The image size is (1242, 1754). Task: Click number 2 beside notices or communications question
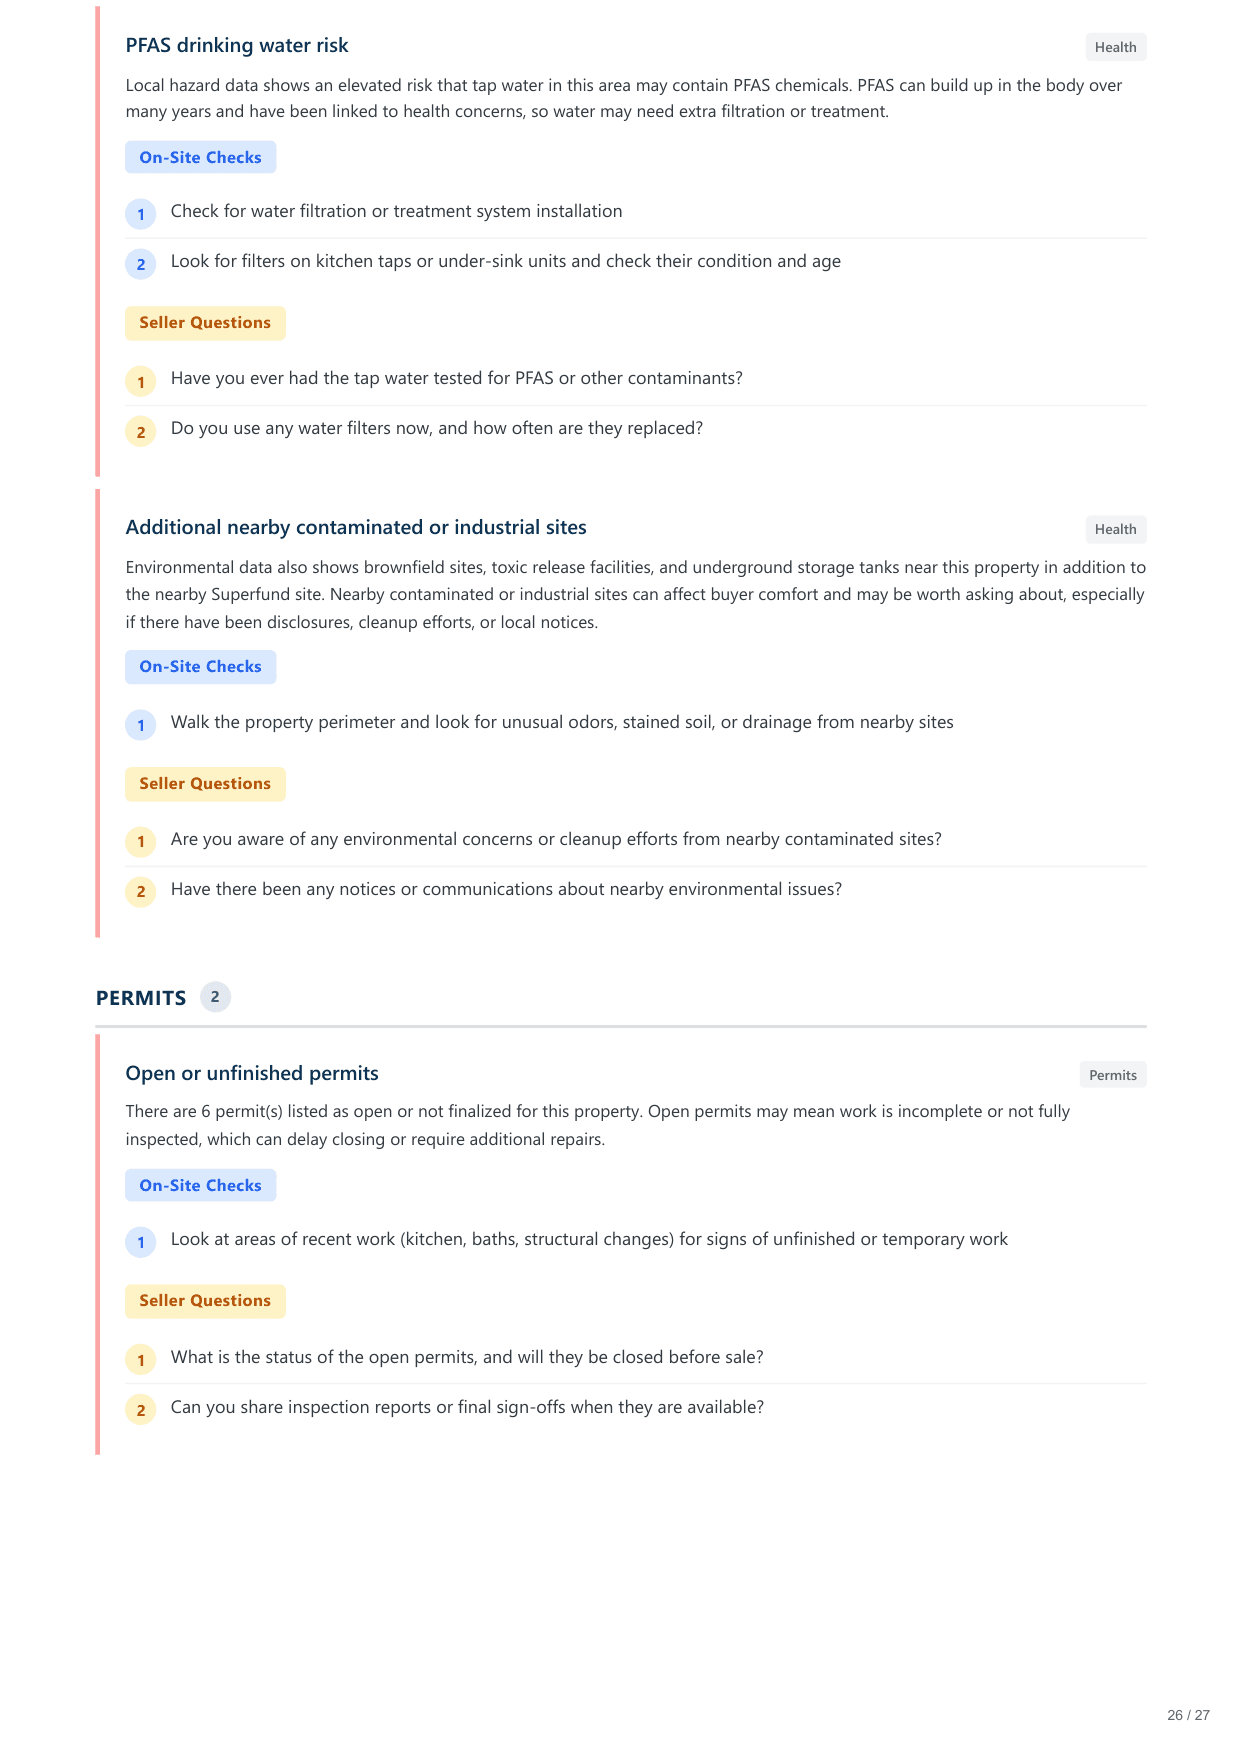[x=141, y=892]
